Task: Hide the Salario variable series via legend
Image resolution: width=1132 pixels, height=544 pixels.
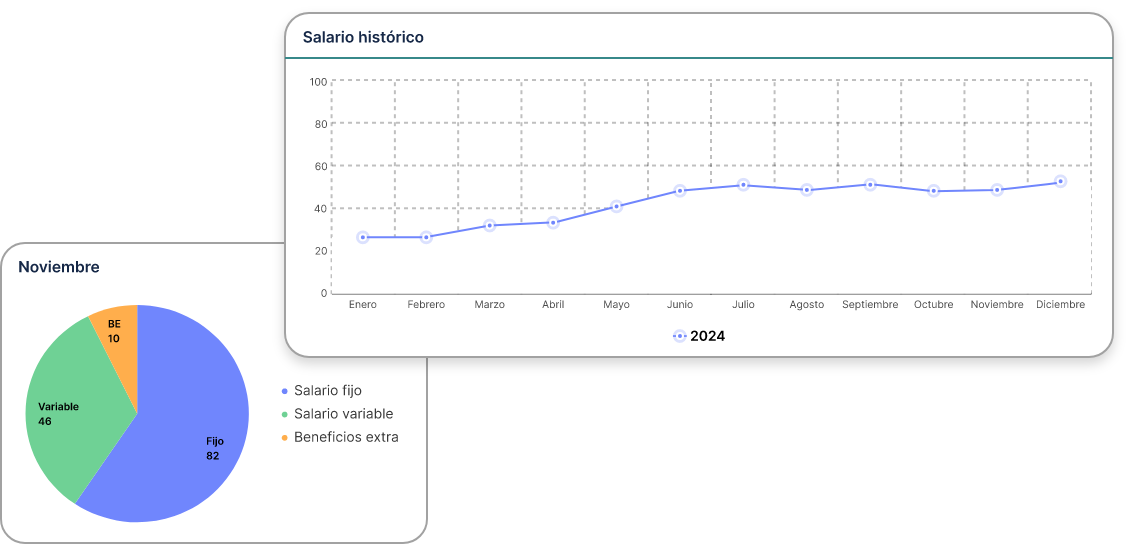Action: [x=343, y=414]
